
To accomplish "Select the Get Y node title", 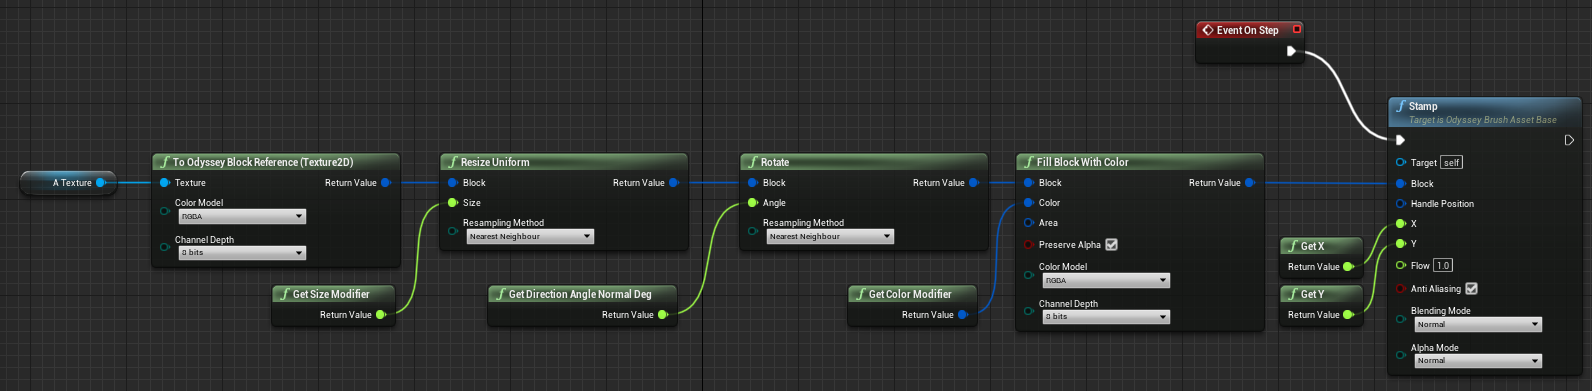I will (x=1312, y=294).
